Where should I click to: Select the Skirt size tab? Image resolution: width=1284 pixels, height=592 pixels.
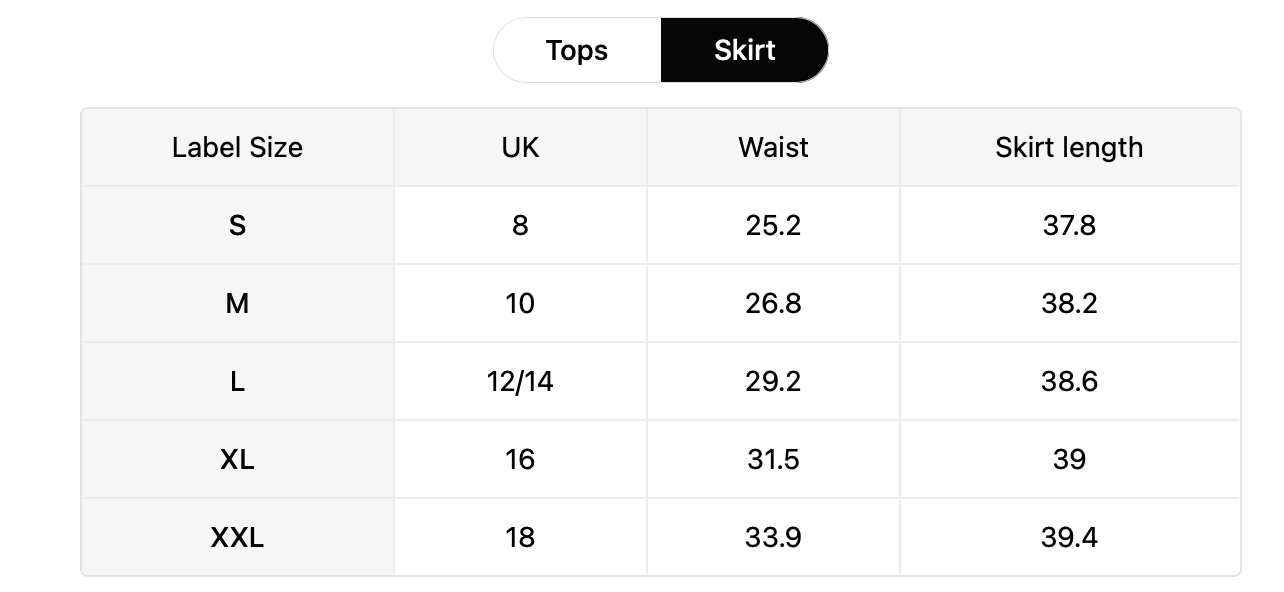744,50
